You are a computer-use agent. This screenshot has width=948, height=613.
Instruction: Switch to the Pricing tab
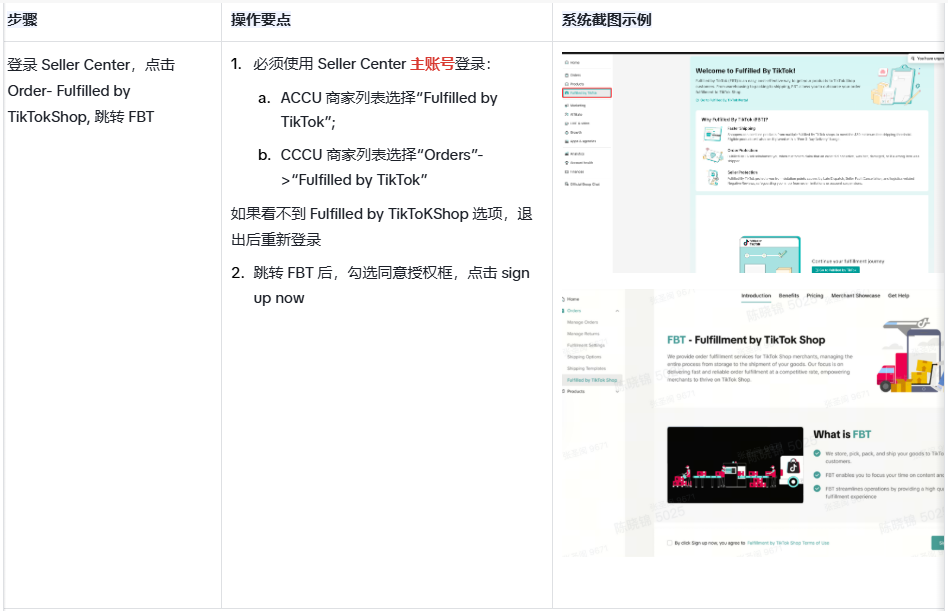pos(815,296)
